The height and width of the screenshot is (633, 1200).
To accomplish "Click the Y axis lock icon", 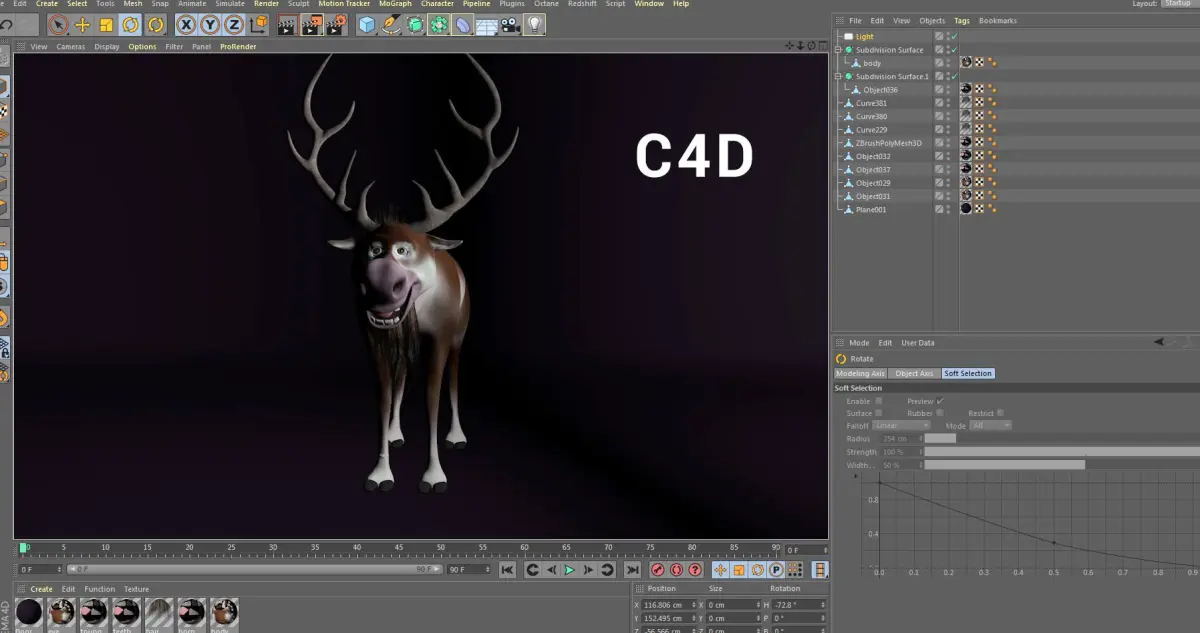I will point(210,25).
